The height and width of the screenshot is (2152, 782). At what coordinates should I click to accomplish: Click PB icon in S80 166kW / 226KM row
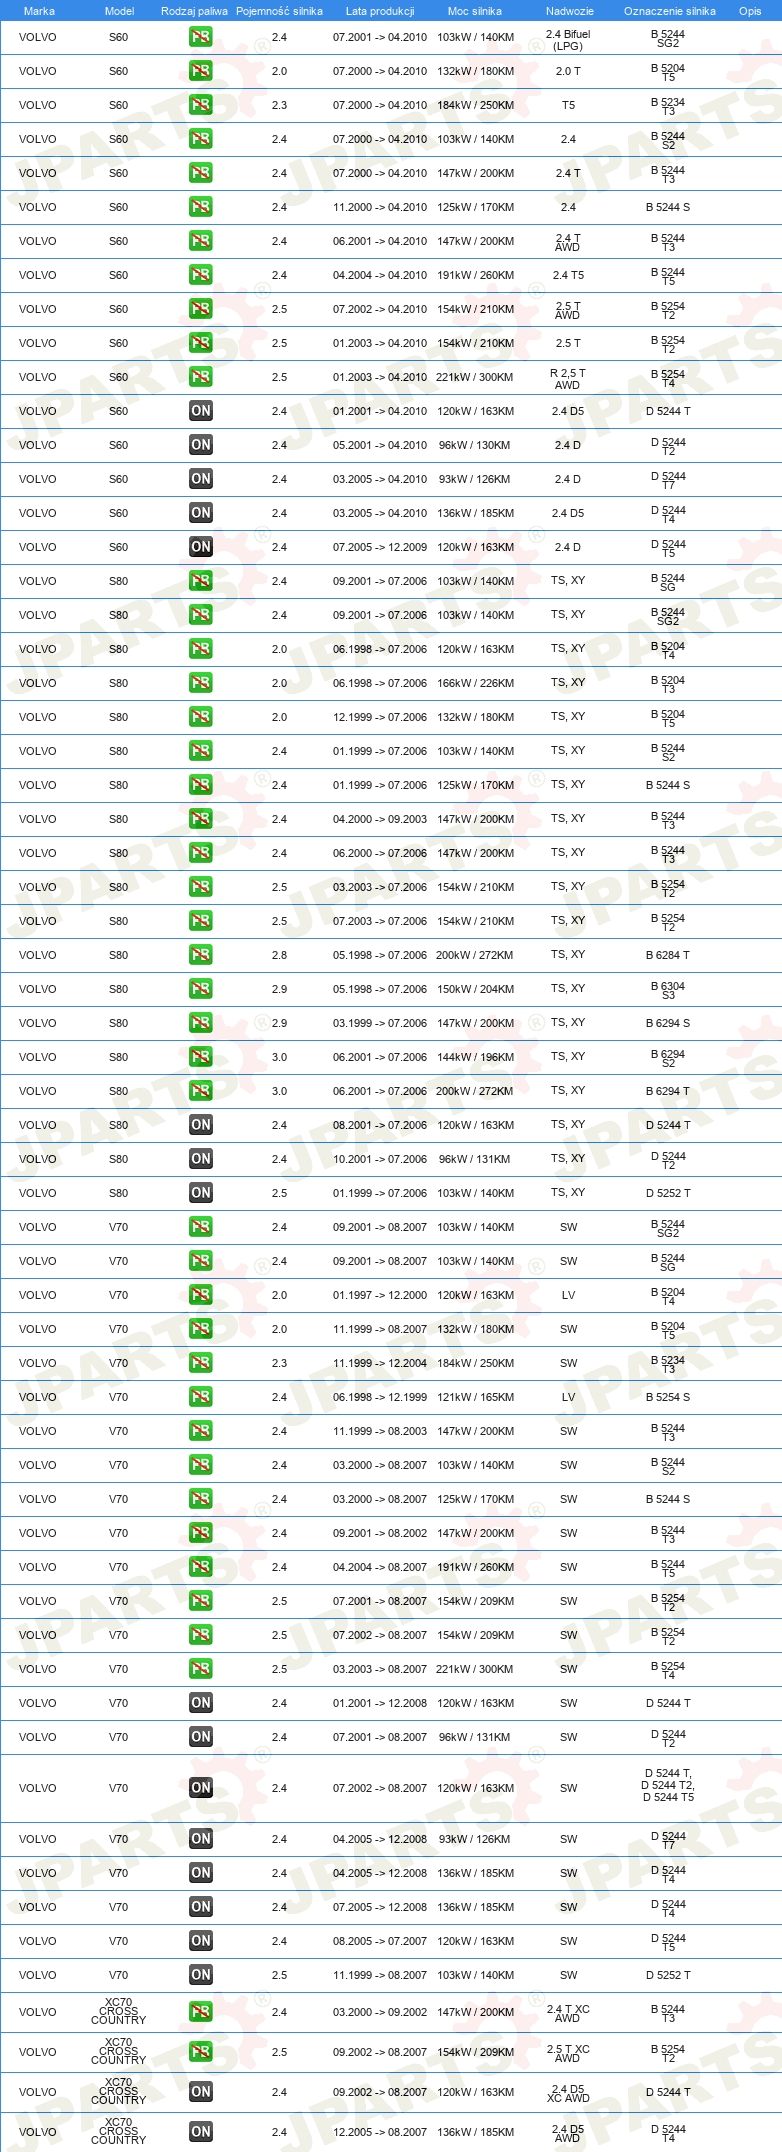(x=201, y=683)
